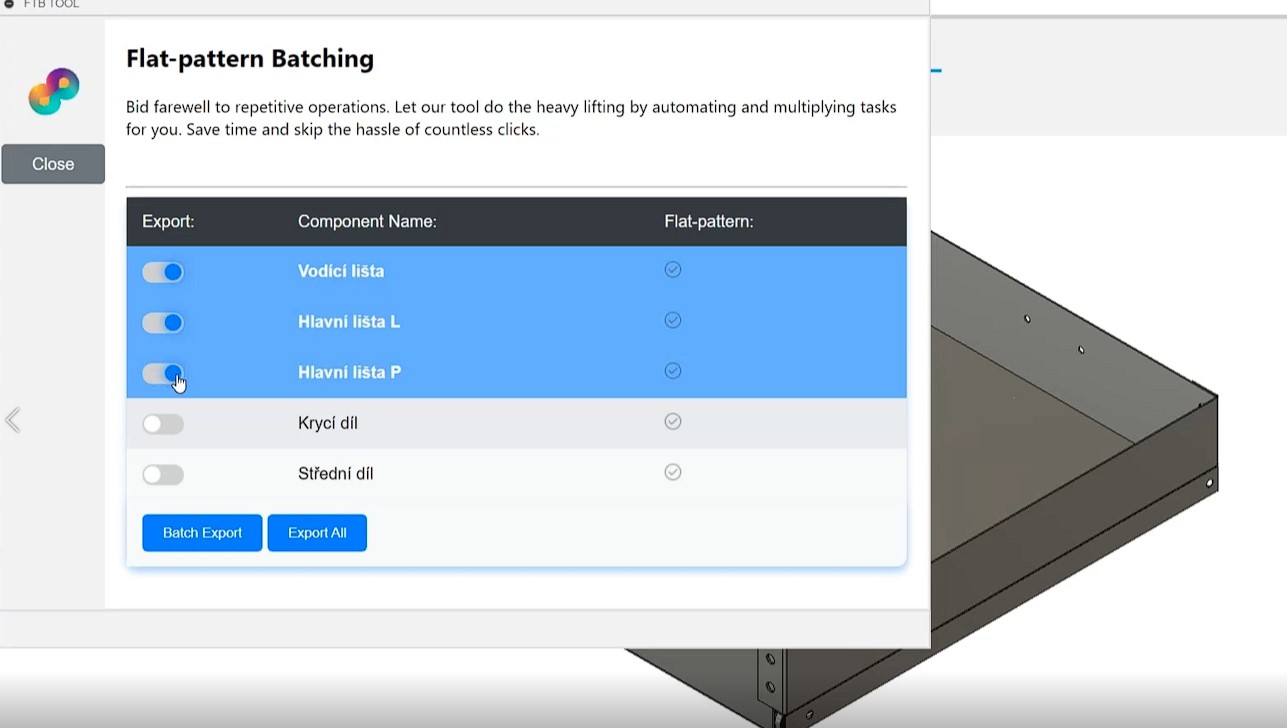
Task: Turn off export for Hlavní lišta L
Action: (x=163, y=323)
